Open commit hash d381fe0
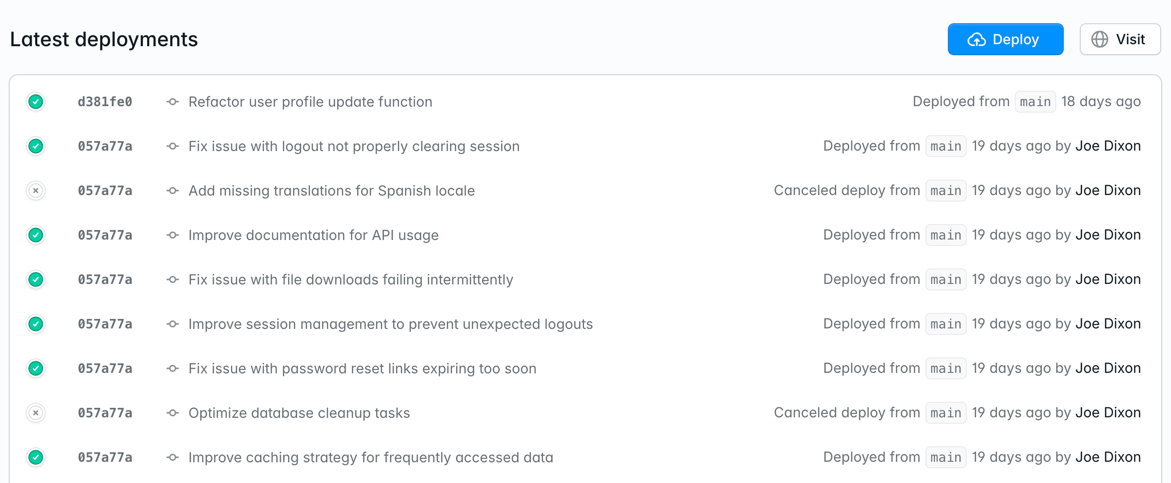Screen dimensions: 1171x483 click(105, 102)
